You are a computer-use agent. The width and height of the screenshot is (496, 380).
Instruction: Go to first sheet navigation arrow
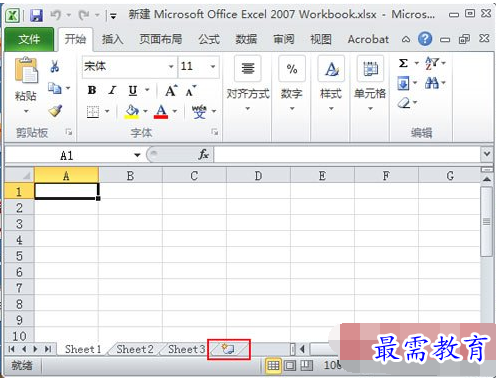(11, 349)
